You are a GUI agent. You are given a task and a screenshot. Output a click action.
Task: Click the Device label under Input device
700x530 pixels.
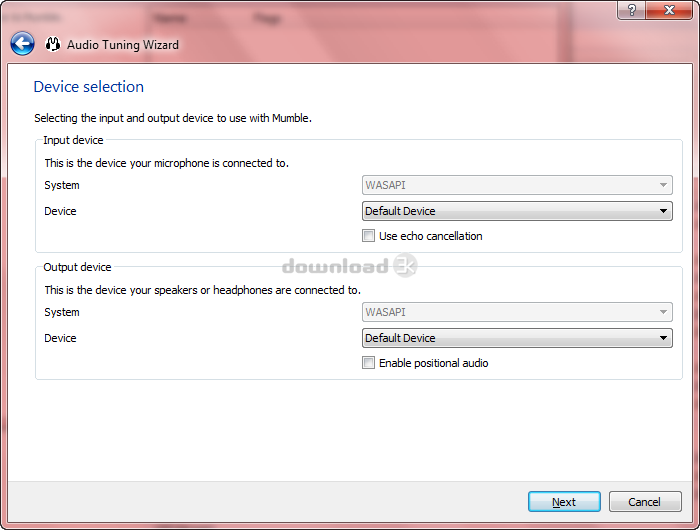click(60, 211)
